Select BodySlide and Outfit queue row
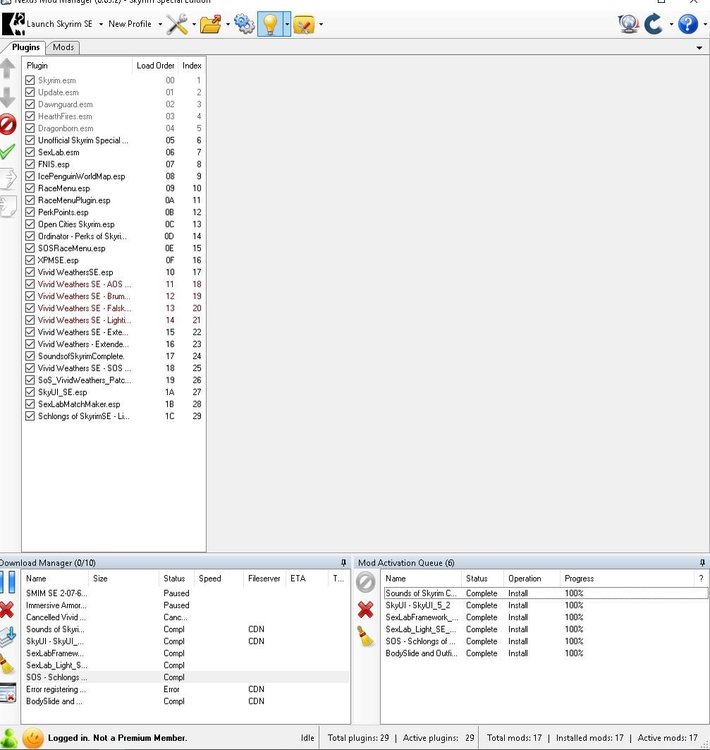 545,653
